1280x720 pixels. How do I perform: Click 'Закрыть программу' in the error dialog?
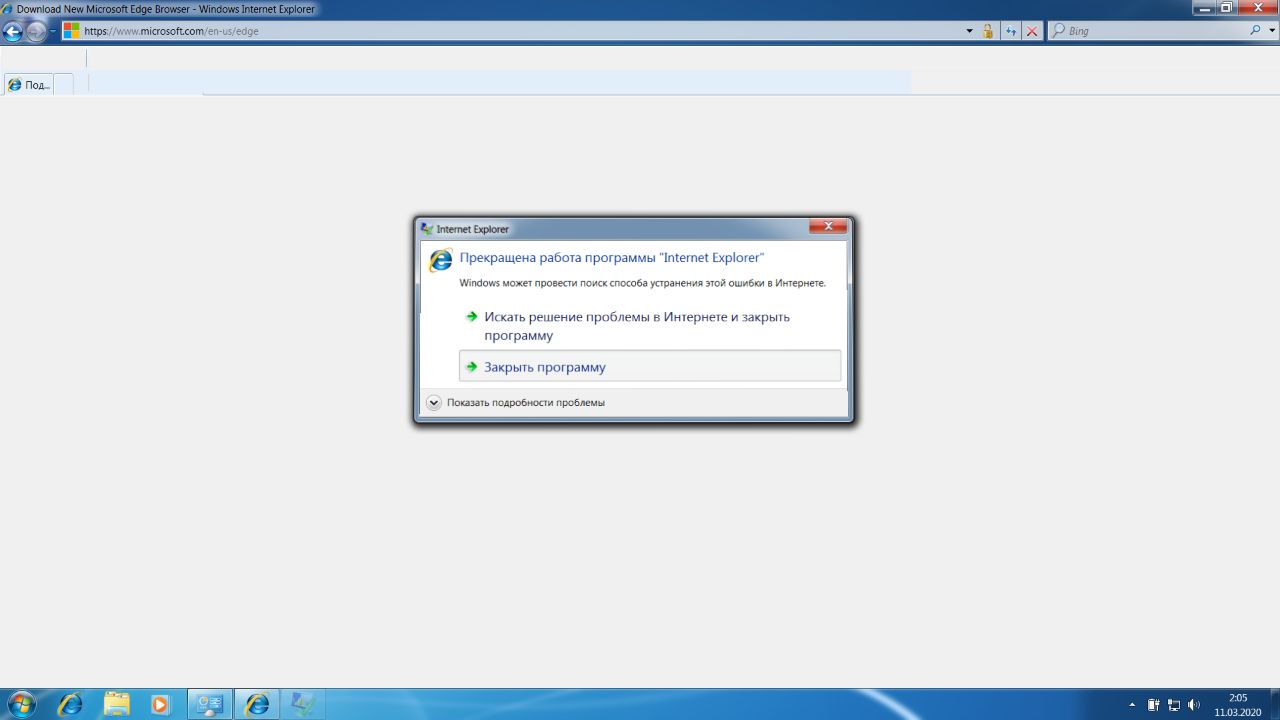tap(650, 367)
